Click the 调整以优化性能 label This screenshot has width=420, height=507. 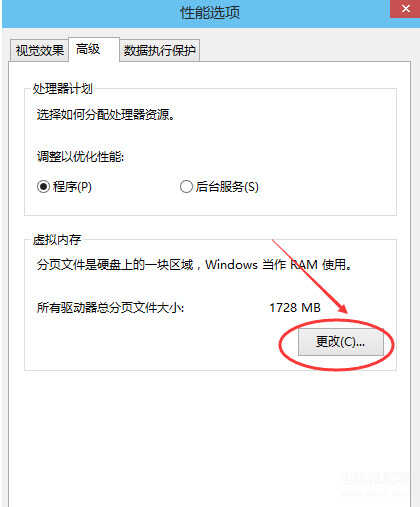[80, 156]
